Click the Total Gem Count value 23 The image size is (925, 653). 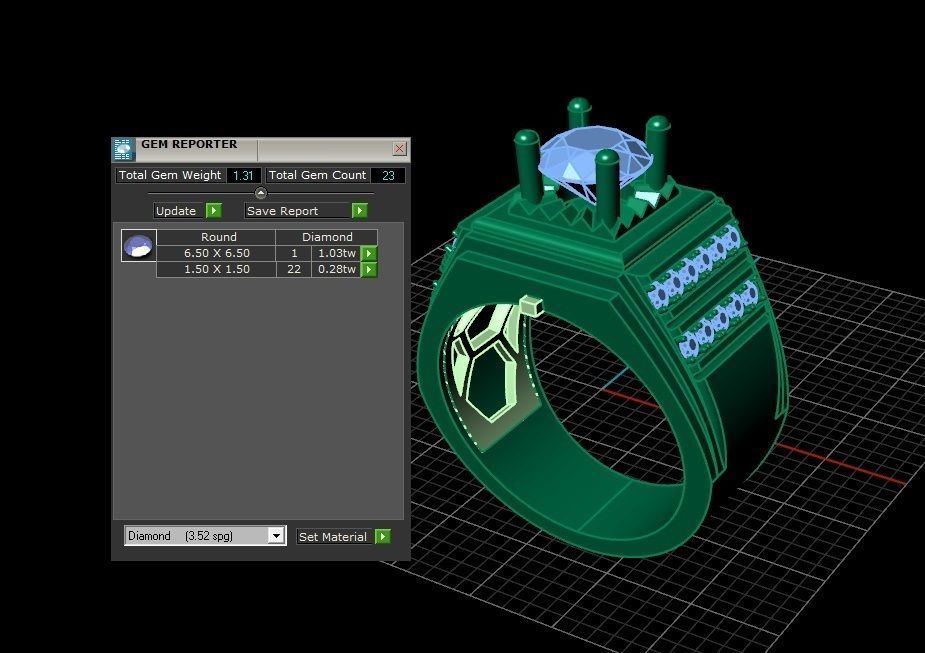[x=388, y=175]
